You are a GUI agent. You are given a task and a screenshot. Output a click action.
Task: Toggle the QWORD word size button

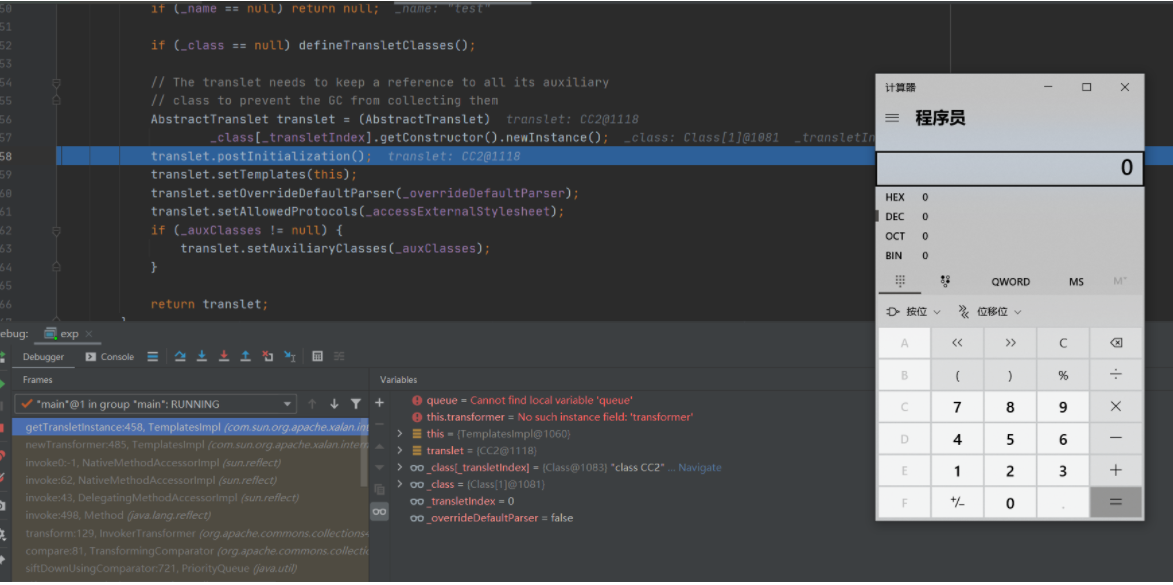(1011, 281)
